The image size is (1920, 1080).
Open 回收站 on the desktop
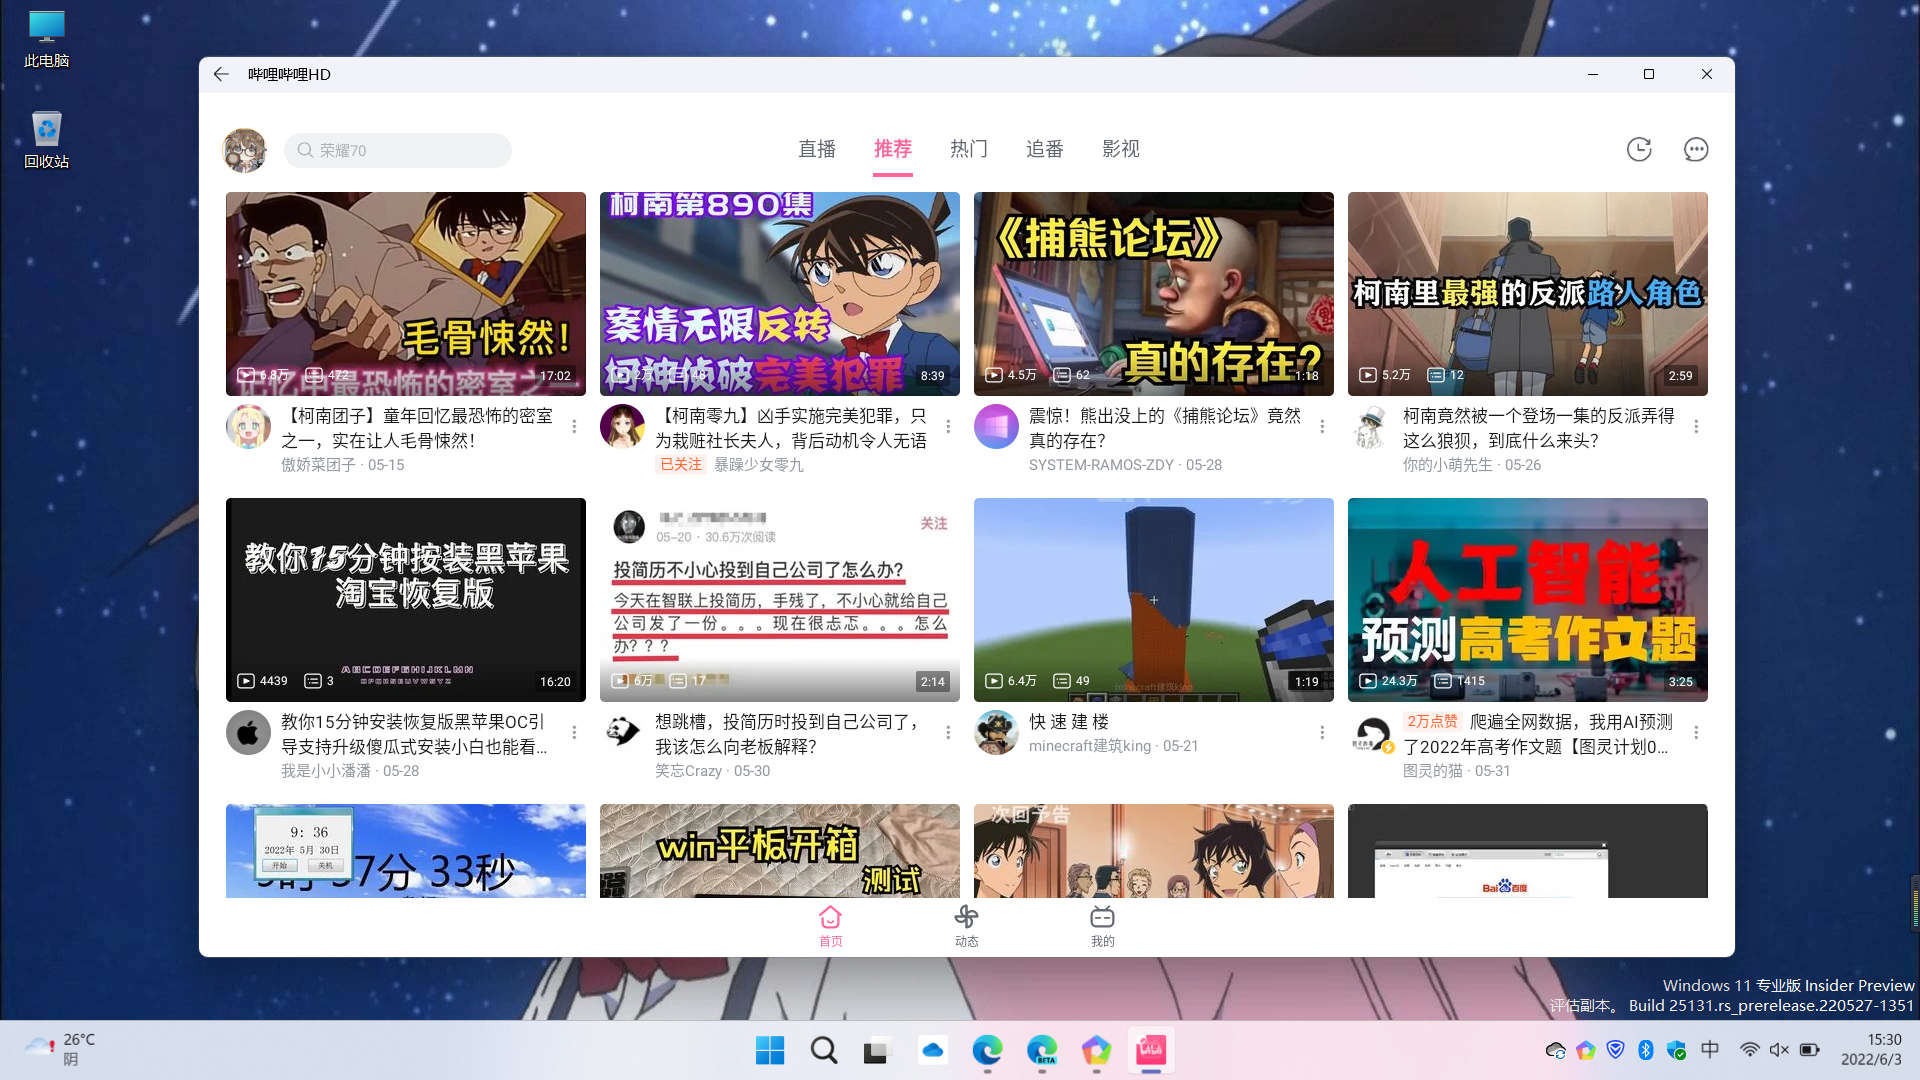pyautogui.click(x=47, y=140)
